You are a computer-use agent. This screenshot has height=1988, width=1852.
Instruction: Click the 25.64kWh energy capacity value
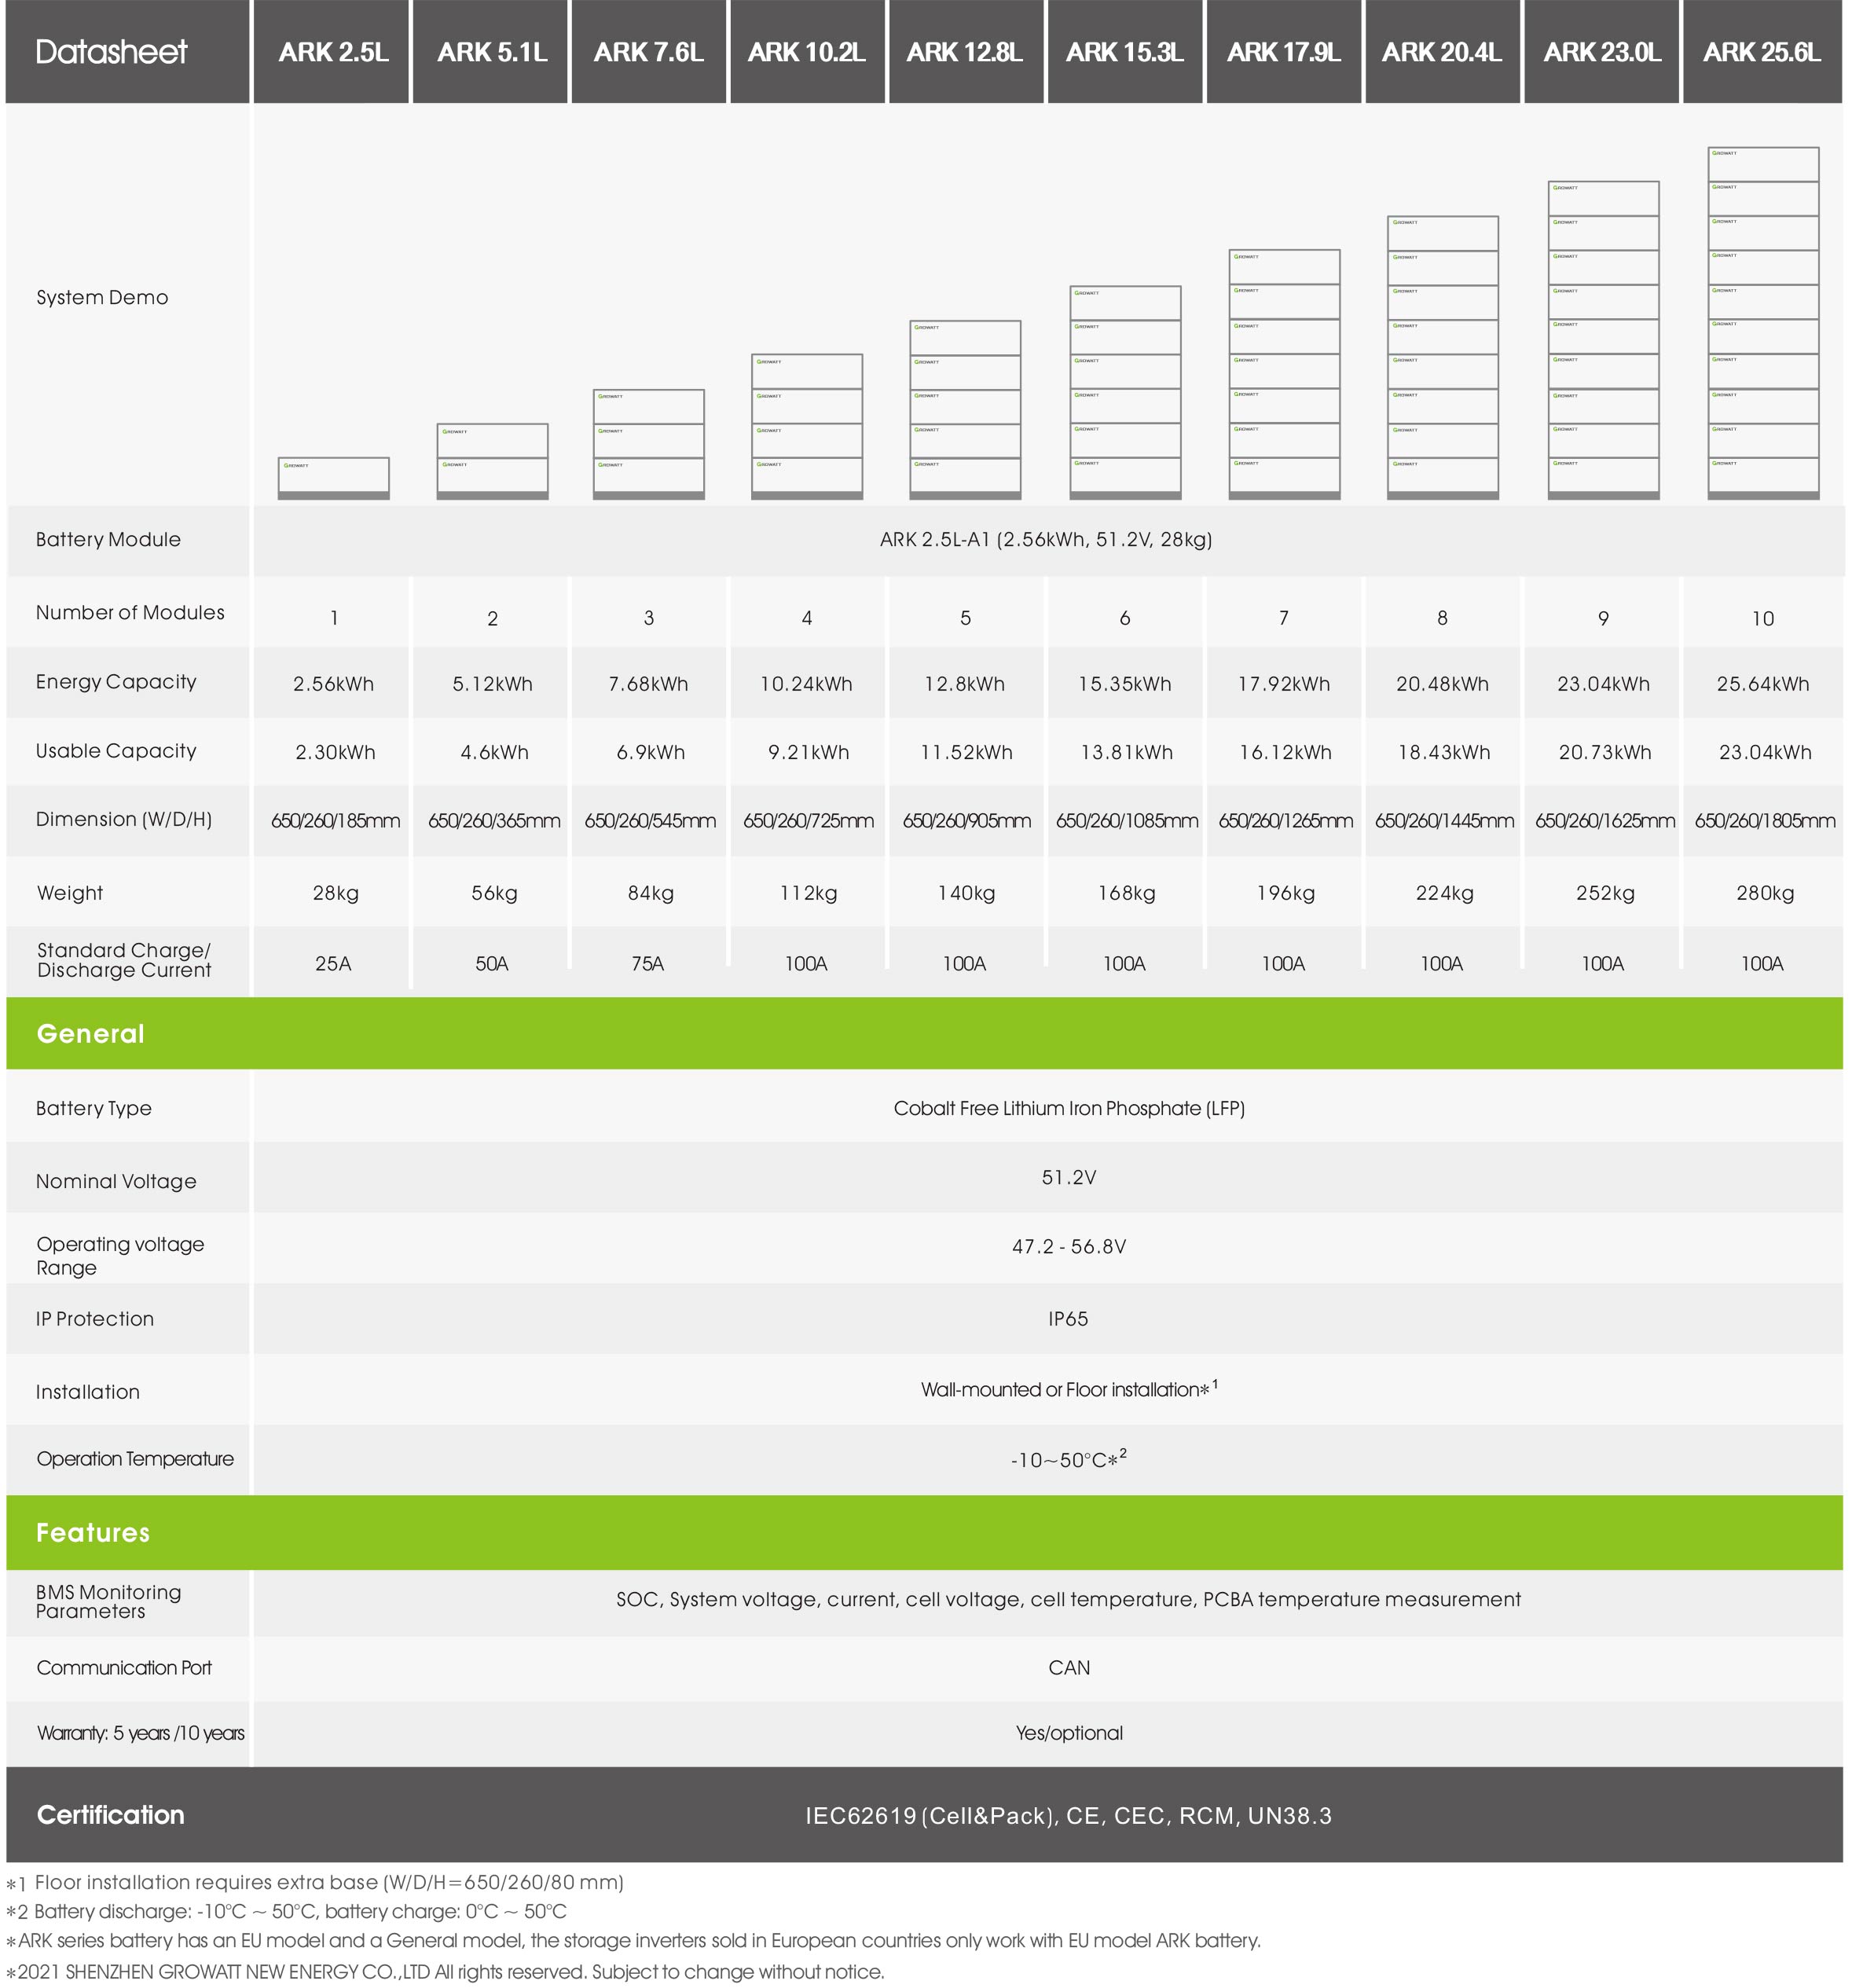coord(1762,684)
